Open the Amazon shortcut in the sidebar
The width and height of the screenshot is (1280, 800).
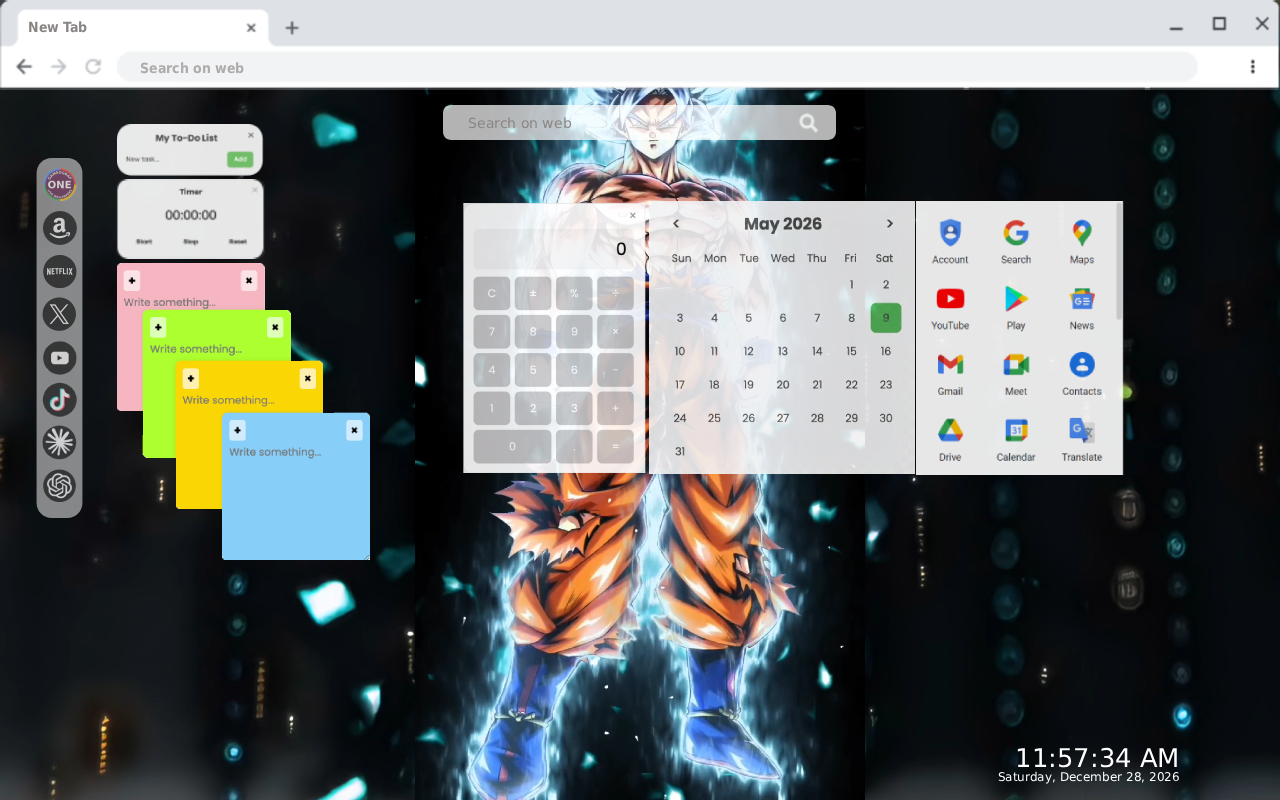click(59, 228)
